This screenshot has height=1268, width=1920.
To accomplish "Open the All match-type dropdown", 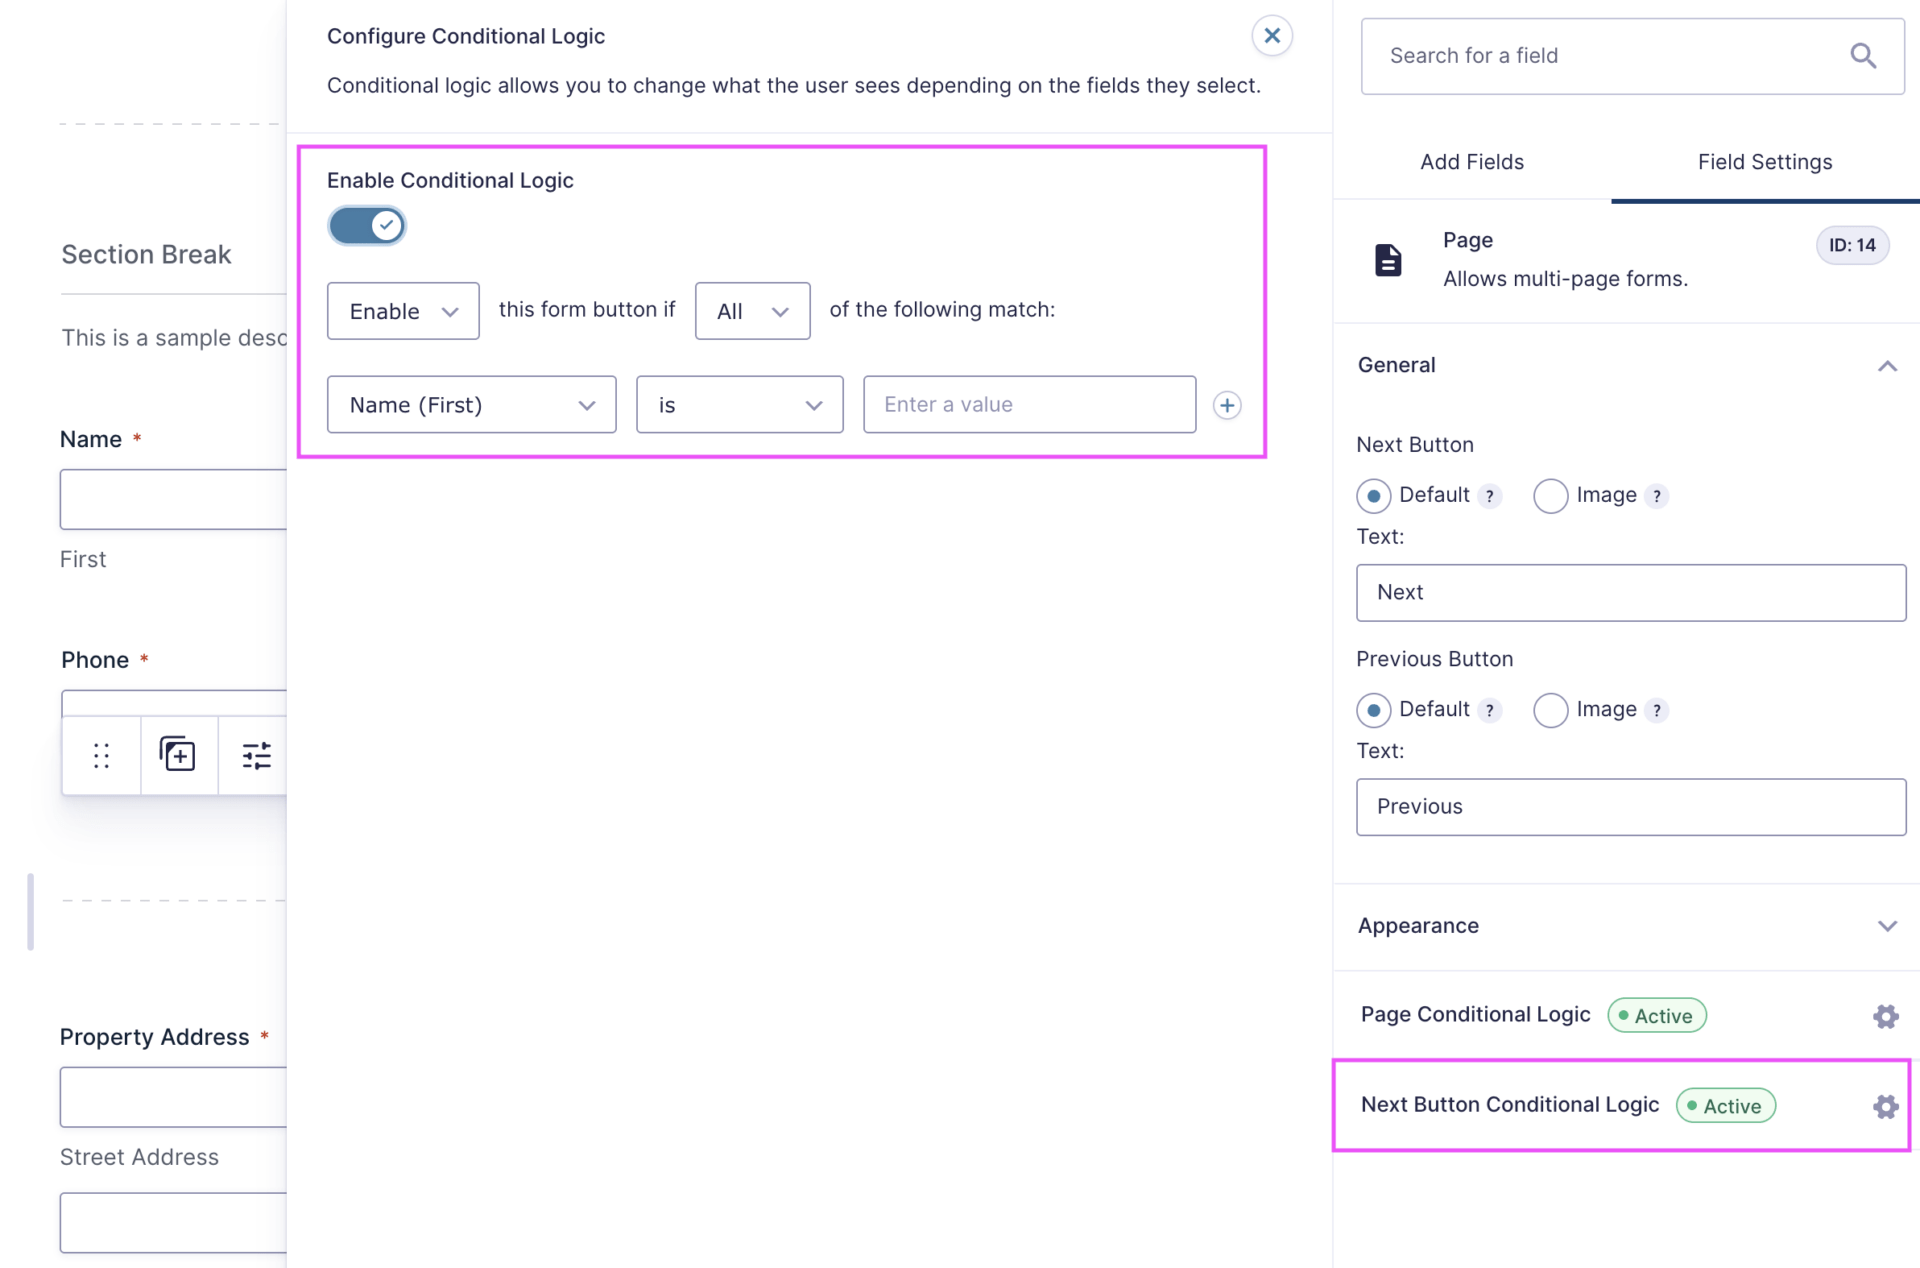I will (x=752, y=311).
